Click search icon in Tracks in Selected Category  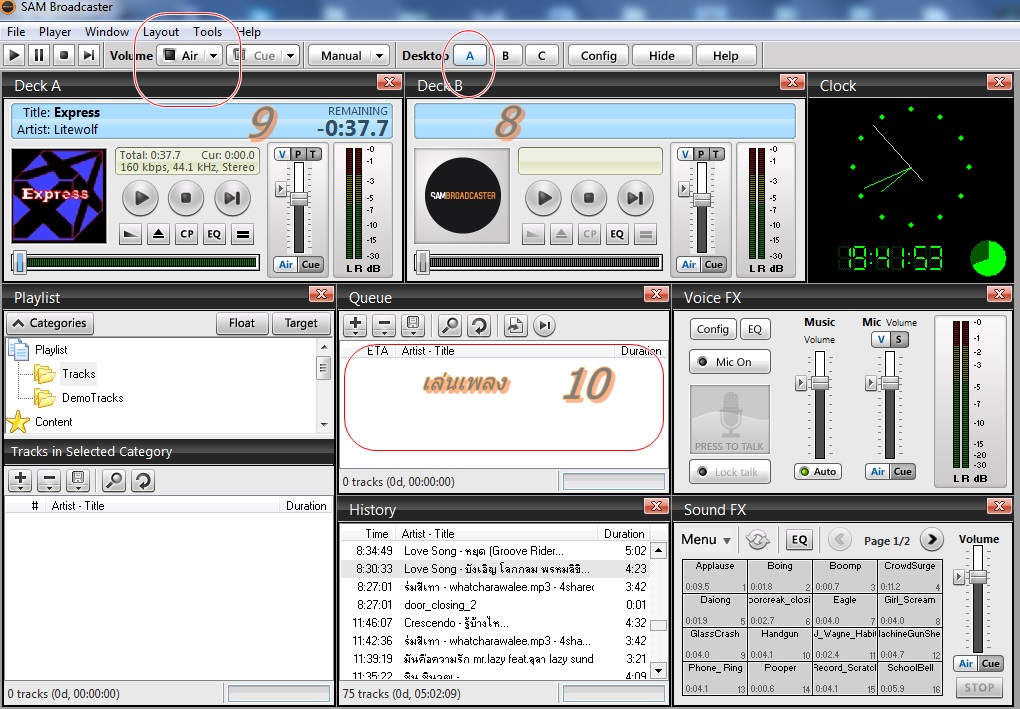[x=114, y=481]
